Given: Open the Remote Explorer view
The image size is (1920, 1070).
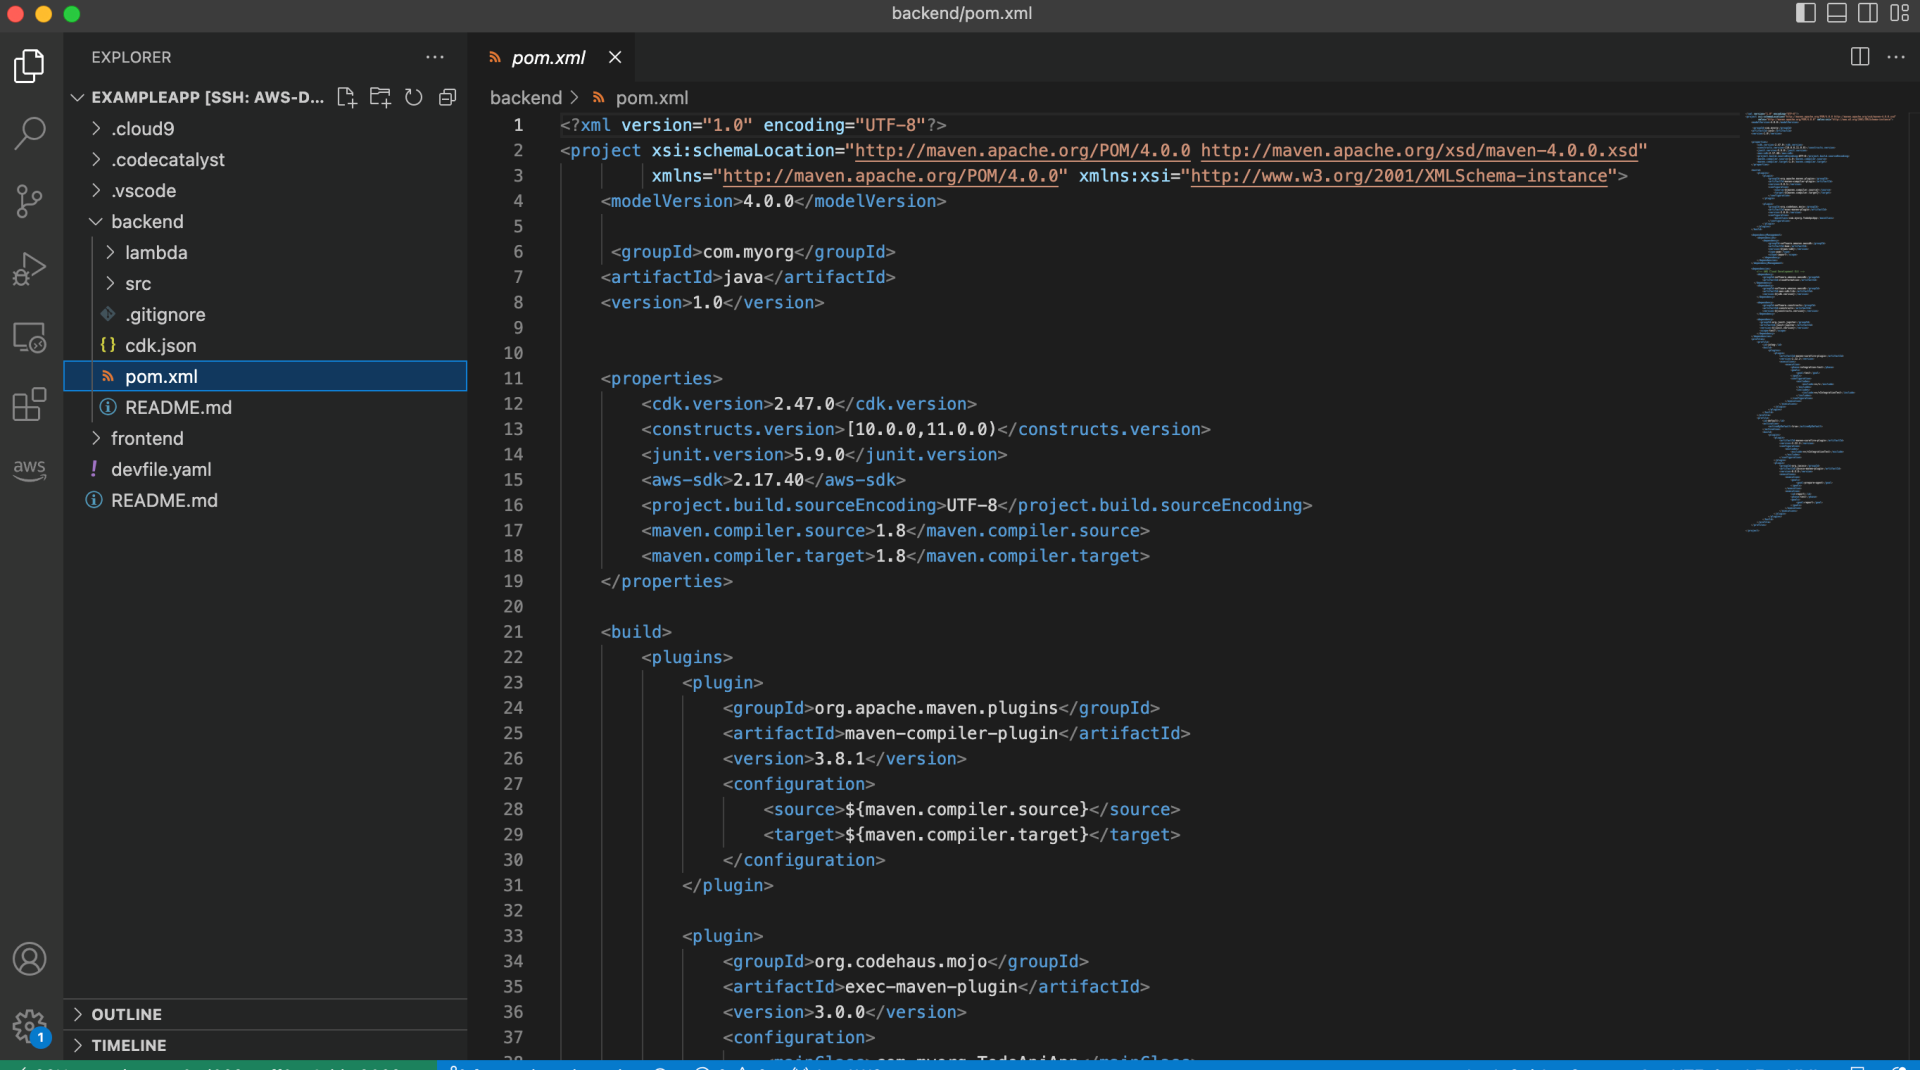Looking at the screenshot, I should click(30, 338).
